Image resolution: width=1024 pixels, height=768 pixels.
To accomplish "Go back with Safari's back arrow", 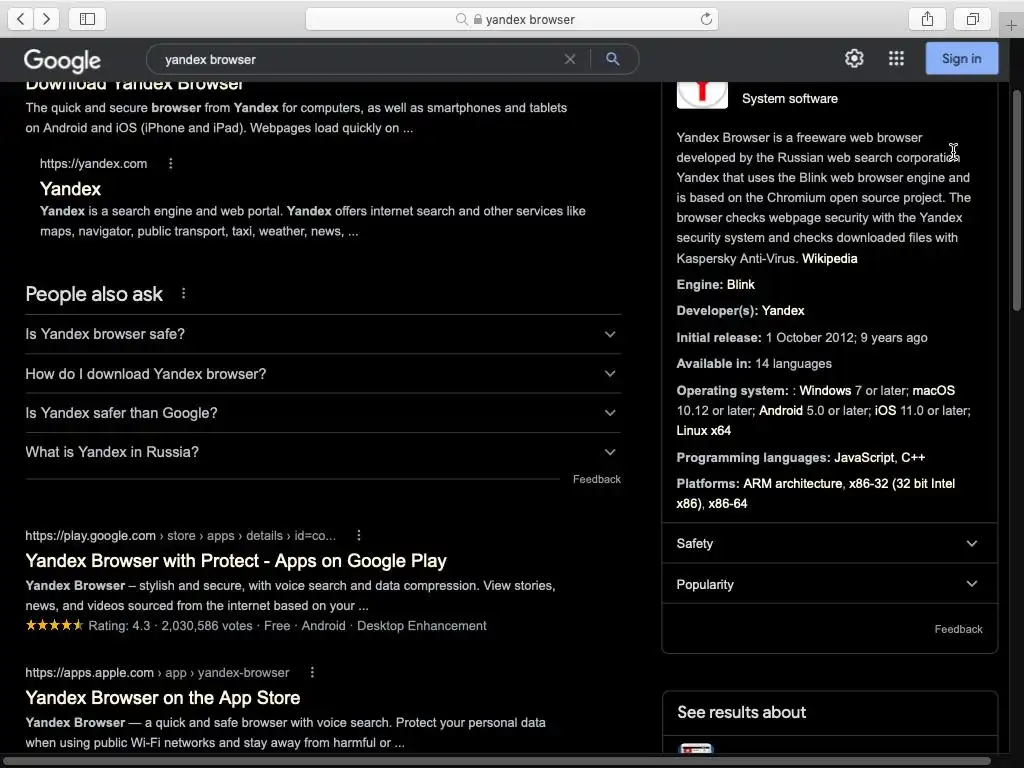I will [x=21, y=19].
